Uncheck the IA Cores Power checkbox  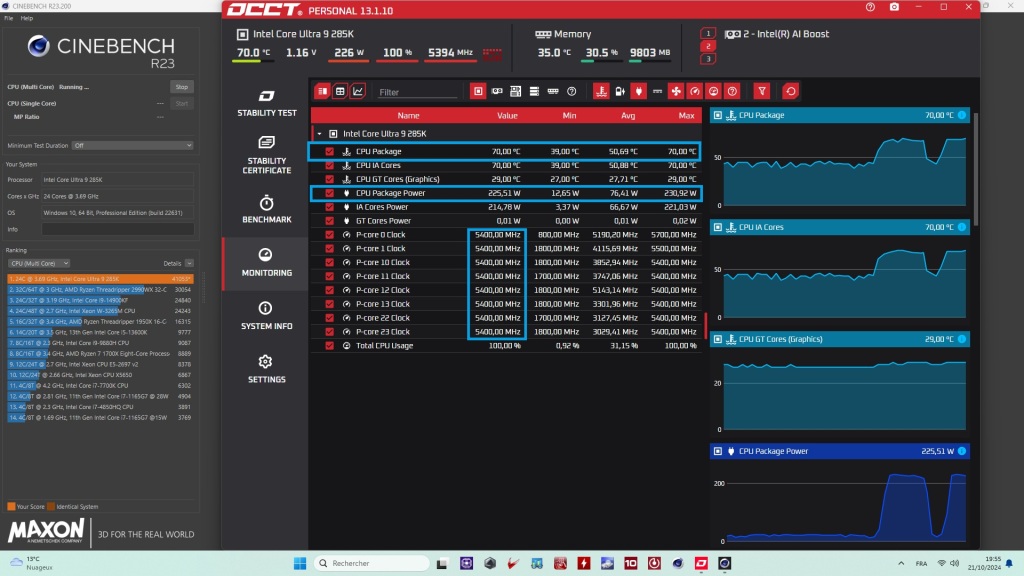pos(329,207)
